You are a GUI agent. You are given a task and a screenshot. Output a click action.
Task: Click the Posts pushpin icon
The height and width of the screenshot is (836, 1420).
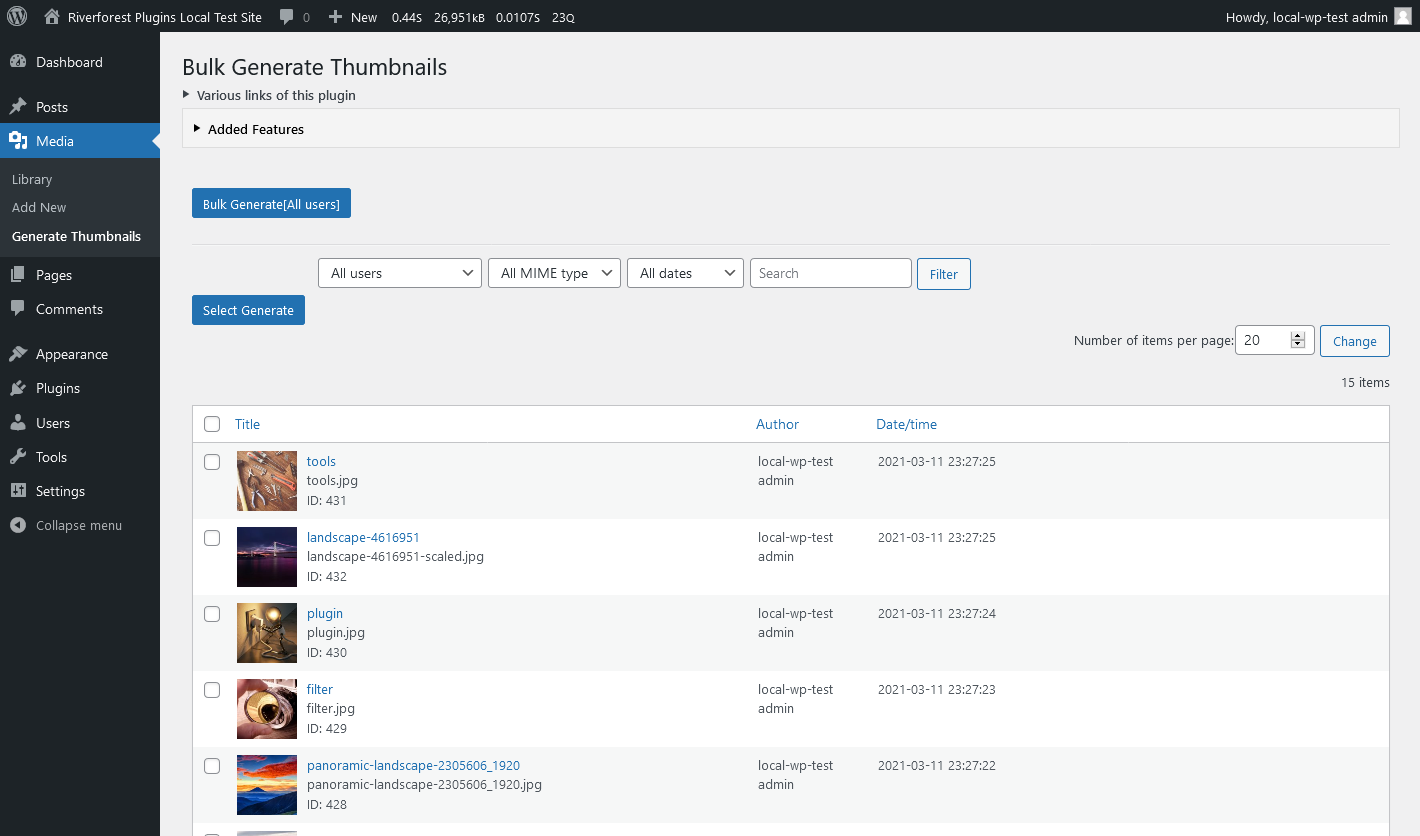[x=18, y=107]
